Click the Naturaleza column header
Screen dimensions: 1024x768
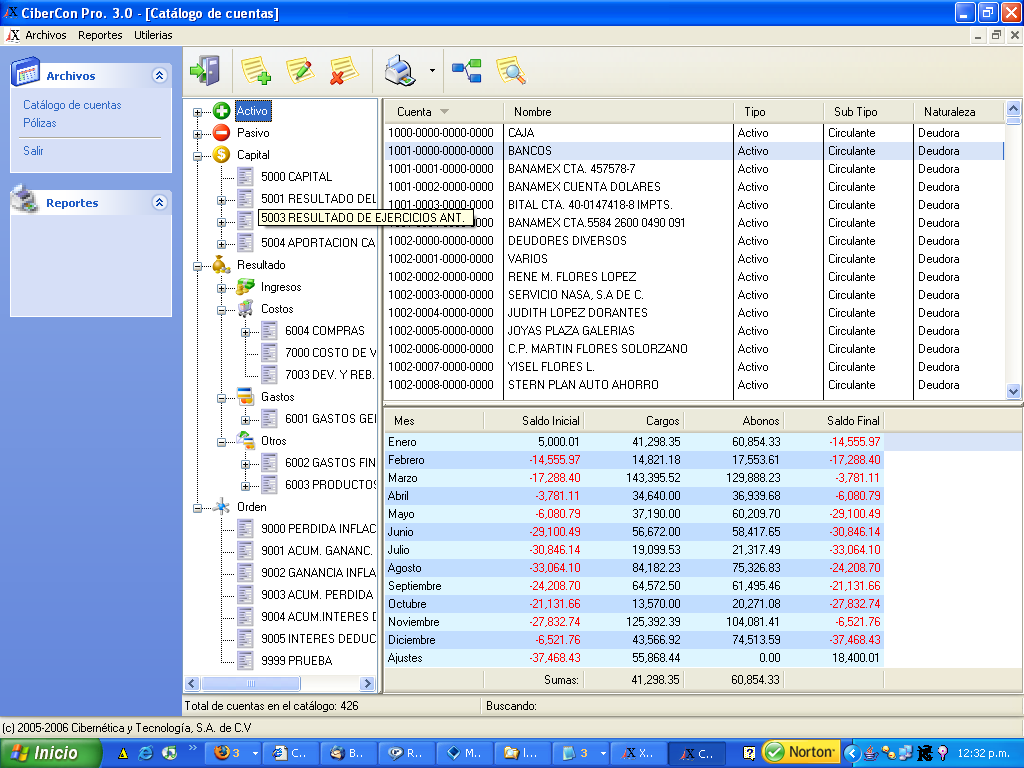[x=958, y=112]
